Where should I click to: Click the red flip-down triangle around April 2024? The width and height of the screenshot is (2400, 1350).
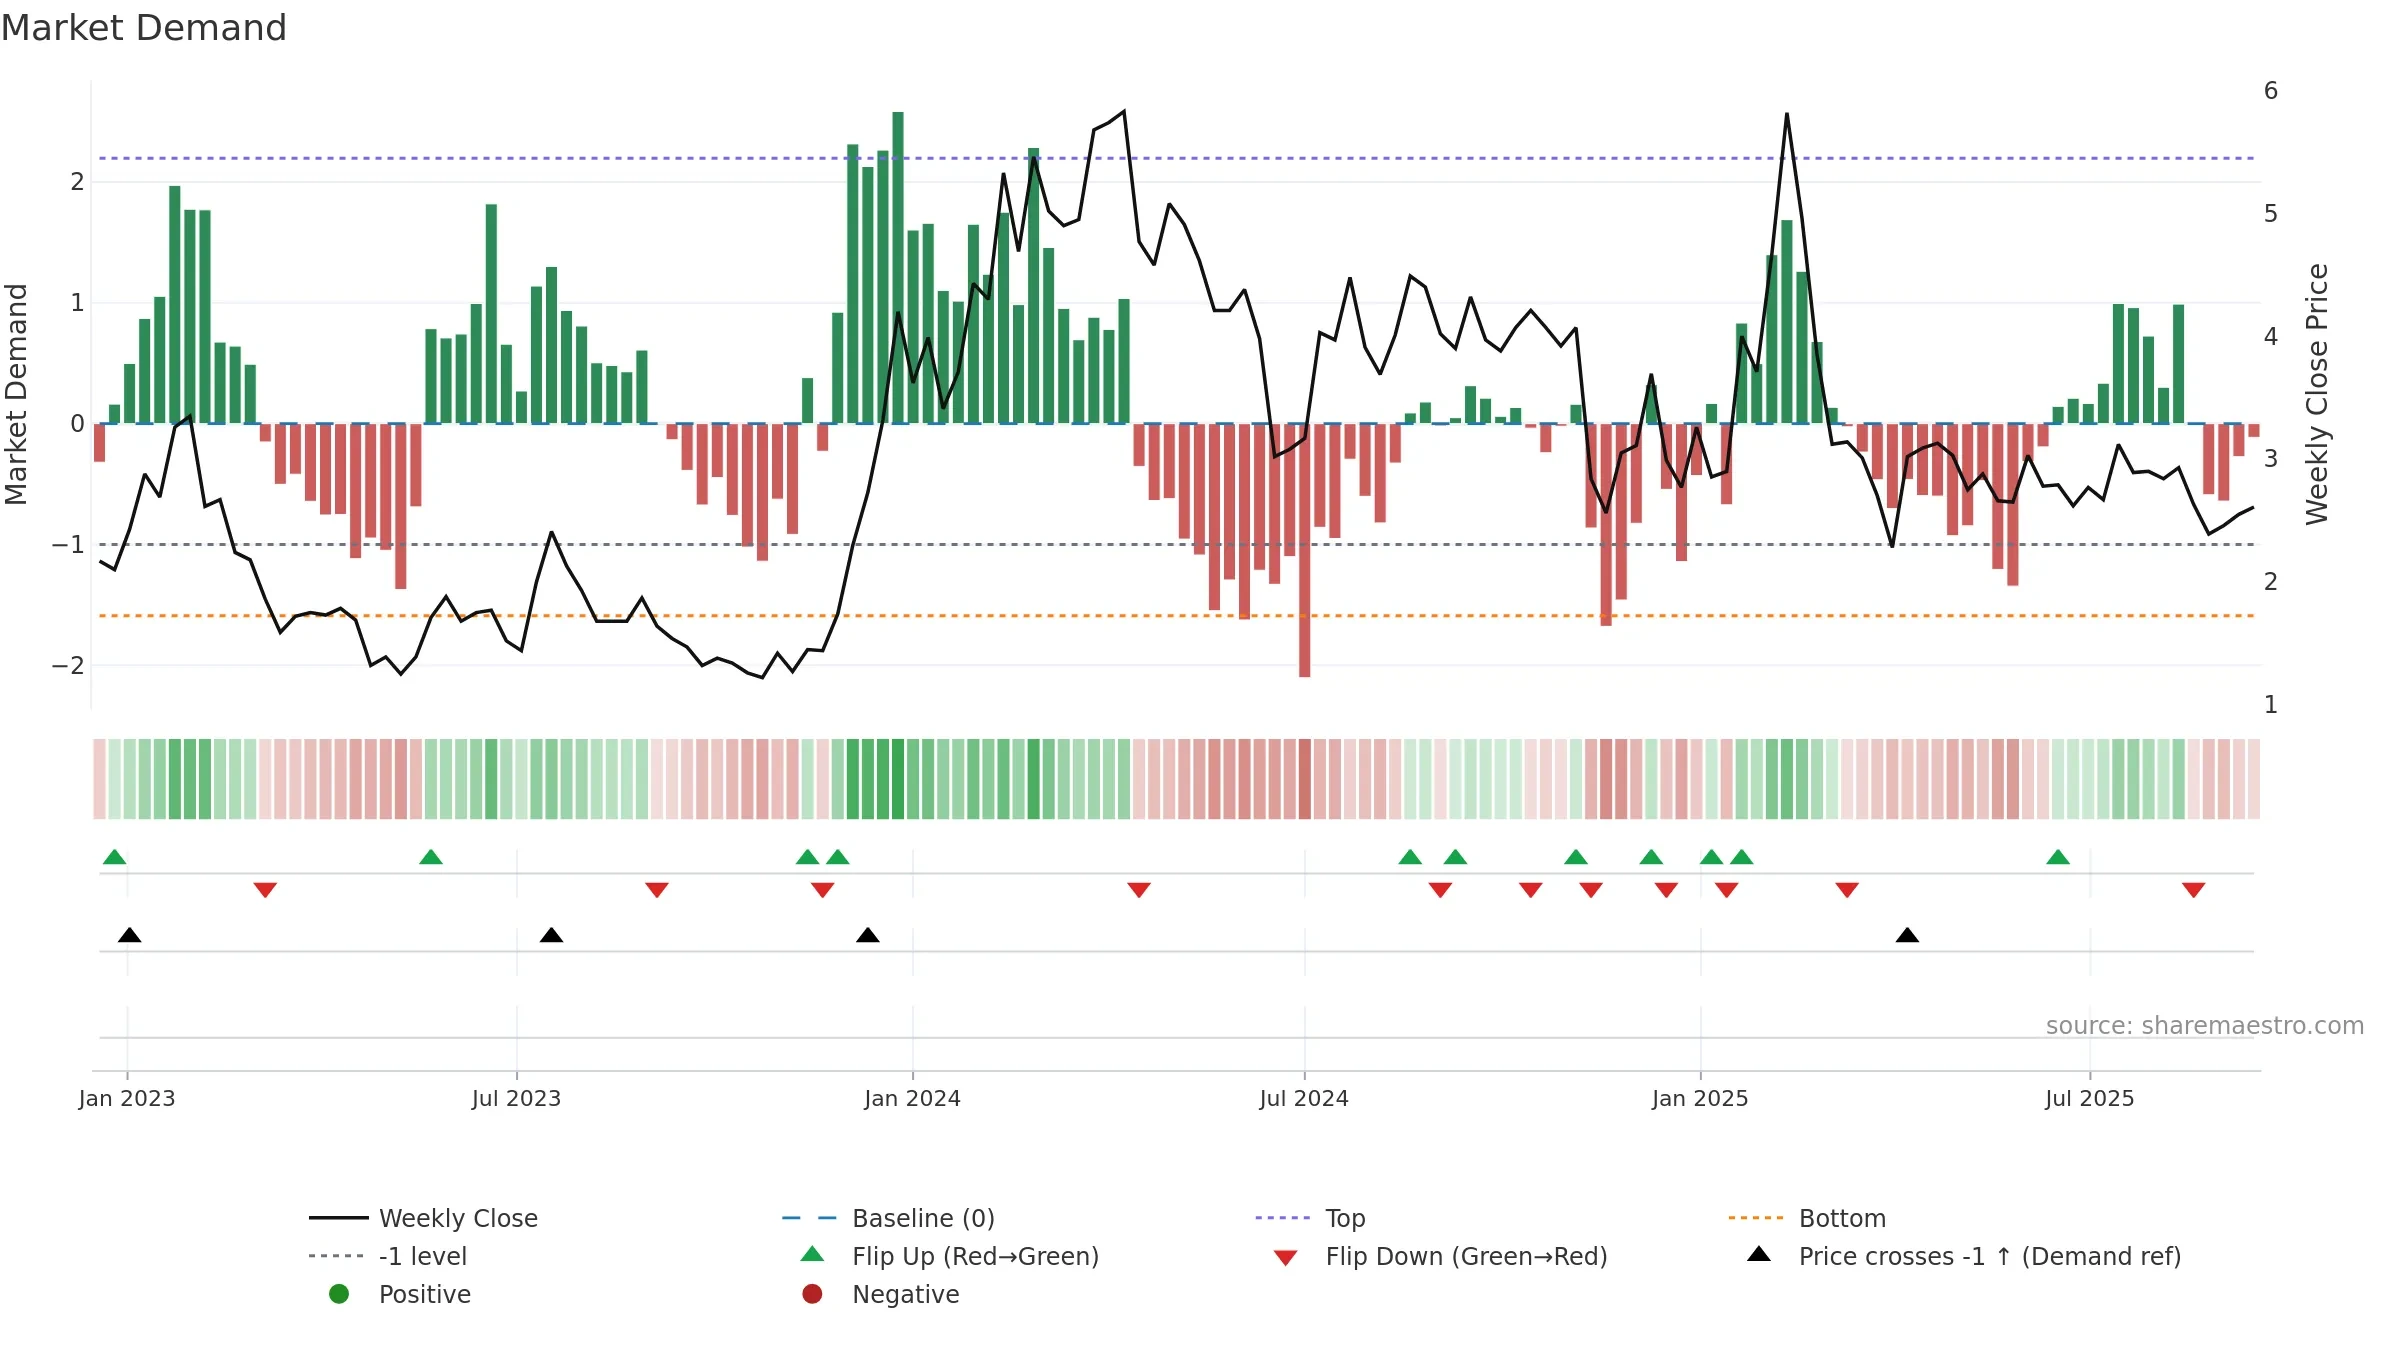[1139, 890]
